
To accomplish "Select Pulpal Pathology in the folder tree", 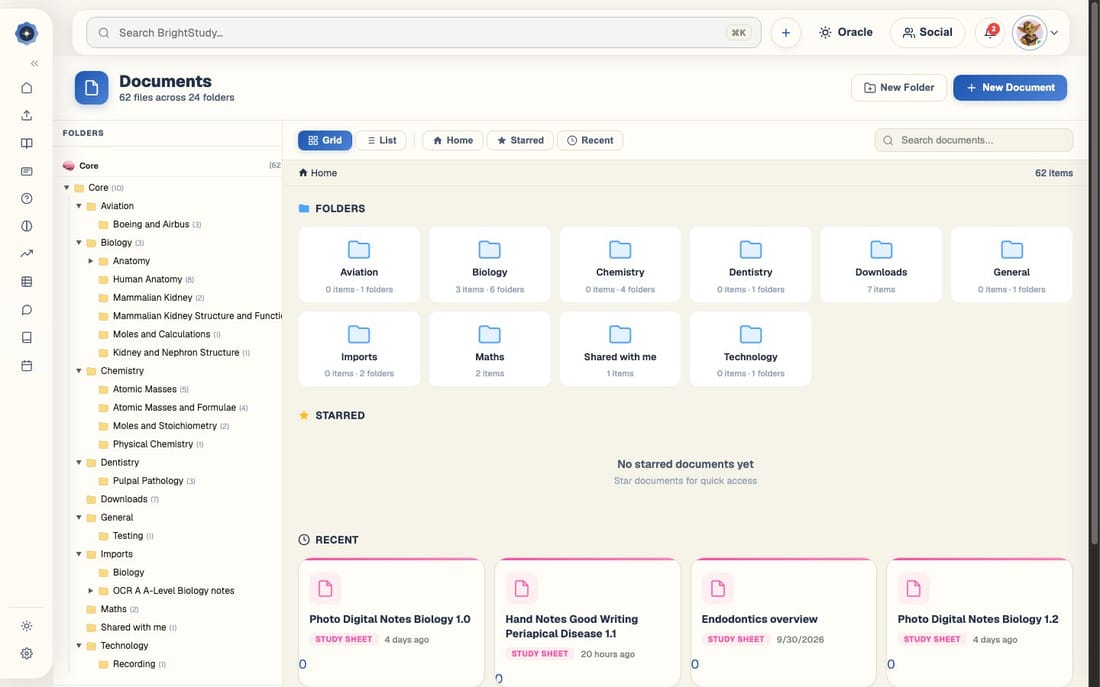I will 147,481.
